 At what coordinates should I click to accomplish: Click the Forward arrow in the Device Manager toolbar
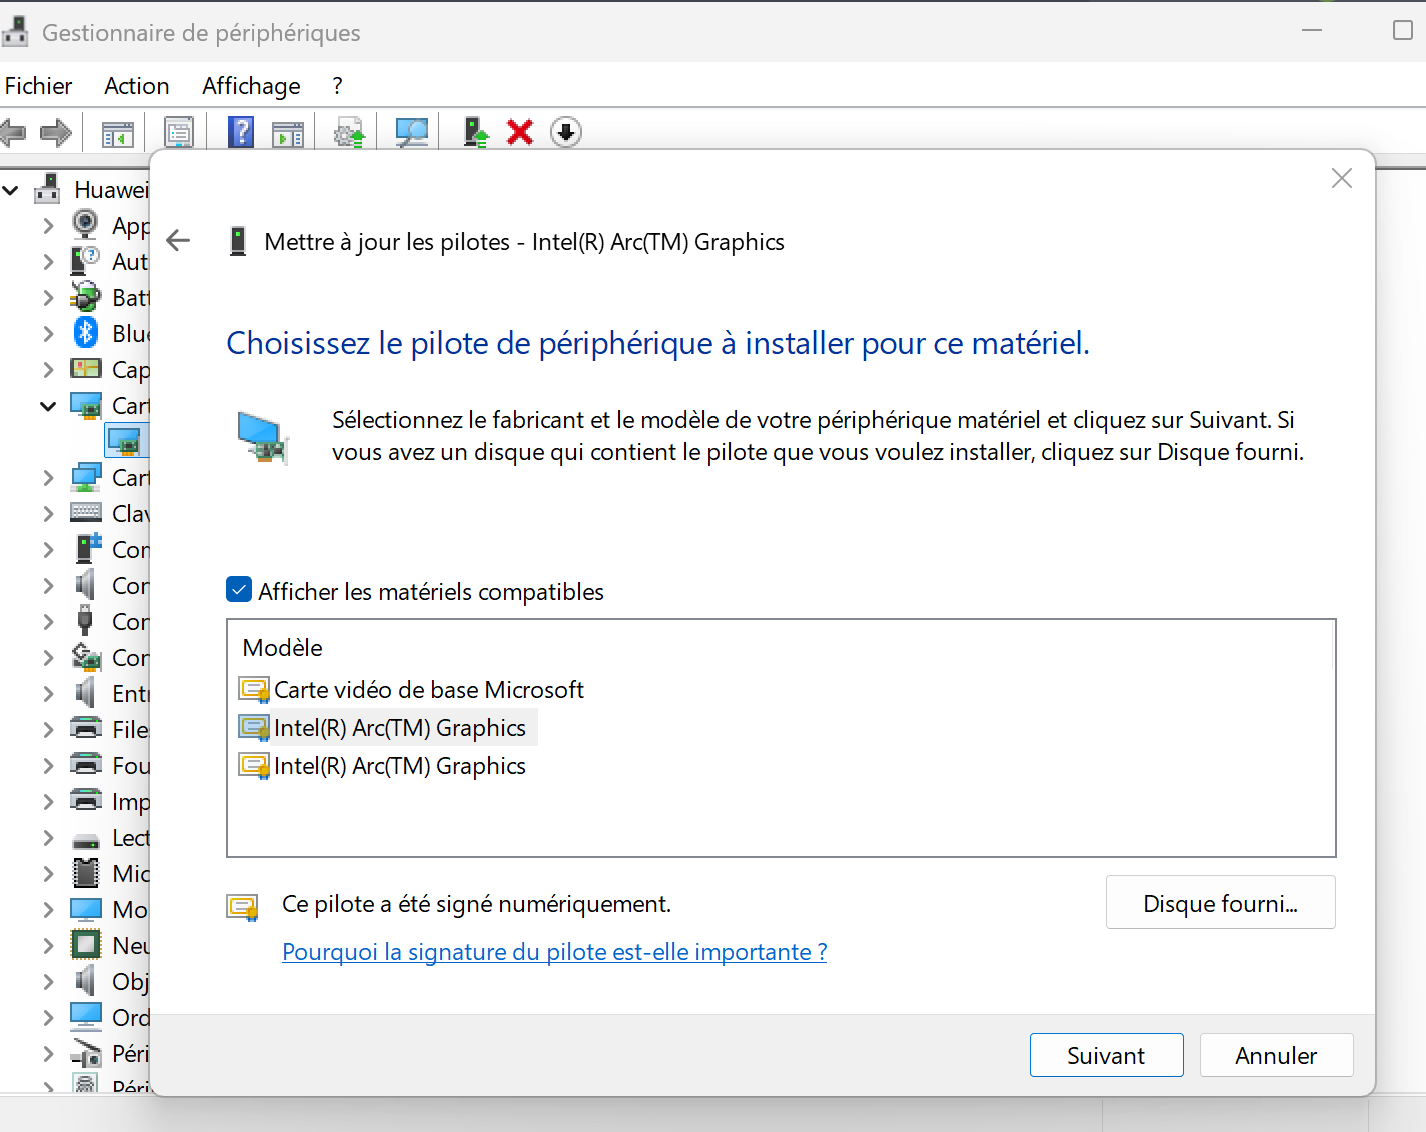point(56,132)
